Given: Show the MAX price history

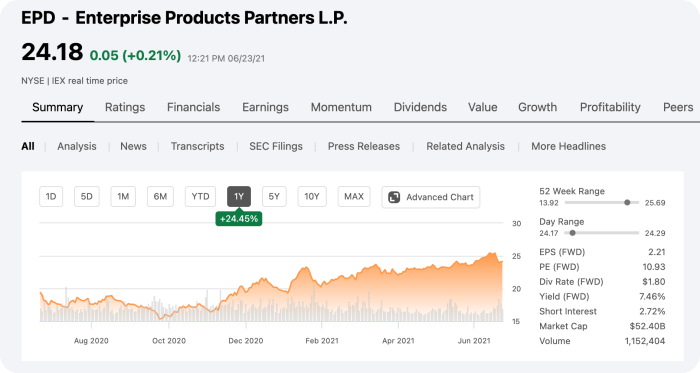Looking at the screenshot, I should tap(354, 197).
